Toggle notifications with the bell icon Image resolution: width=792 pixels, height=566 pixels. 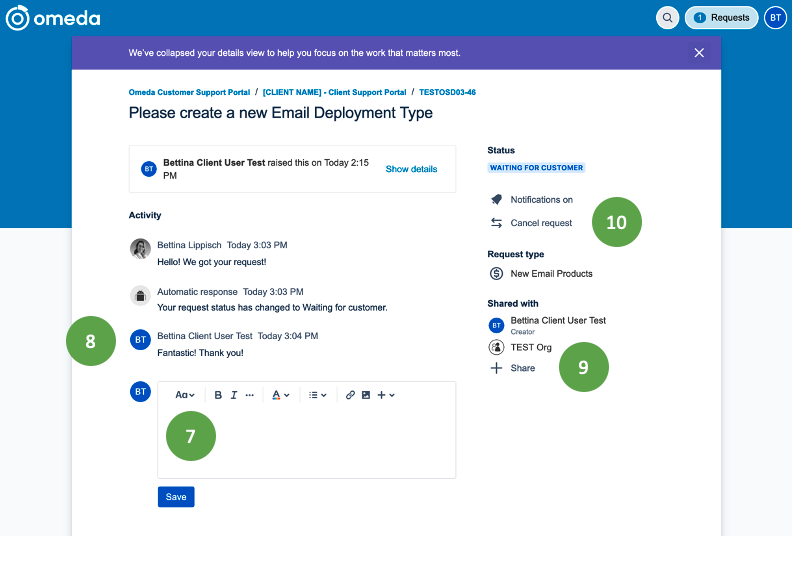click(496, 200)
